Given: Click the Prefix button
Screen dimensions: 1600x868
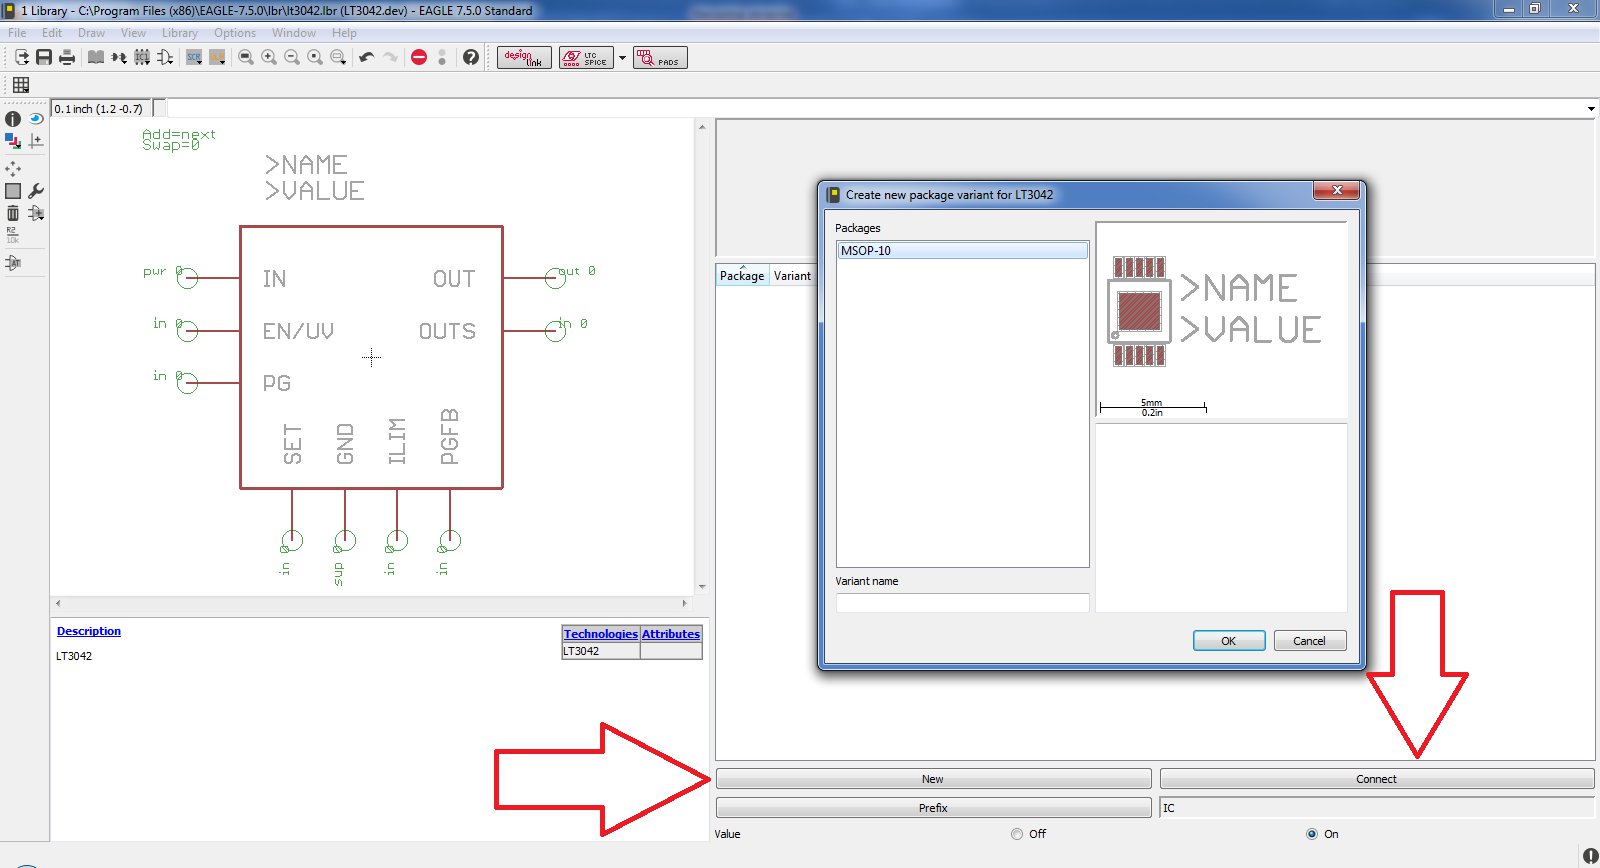Looking at the screenshot, I should point(933,808).
